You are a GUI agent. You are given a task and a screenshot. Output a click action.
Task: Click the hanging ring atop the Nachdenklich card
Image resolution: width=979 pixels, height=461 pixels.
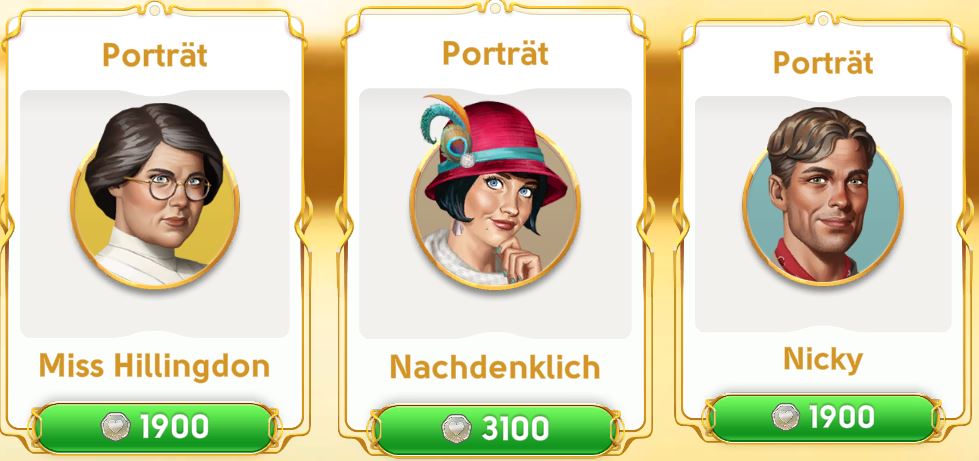(x=495, y=8)
